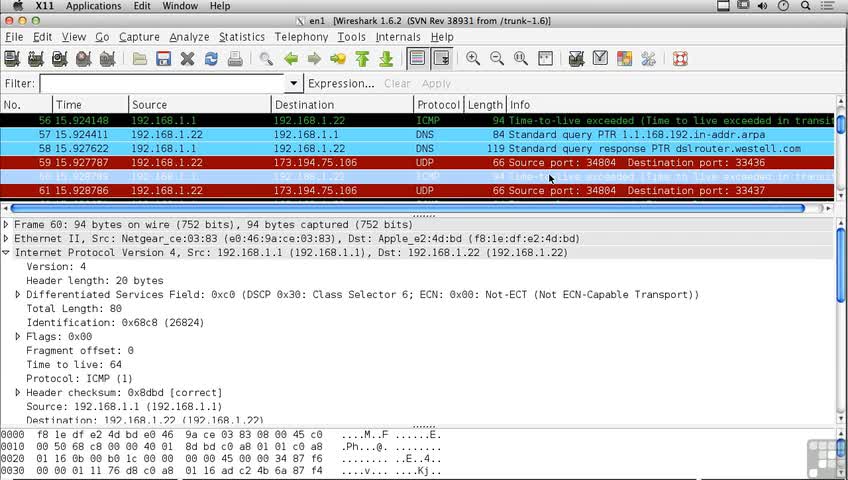Sort by the Source column header
Screen dimensions: 848x480
tap(200, 105)
